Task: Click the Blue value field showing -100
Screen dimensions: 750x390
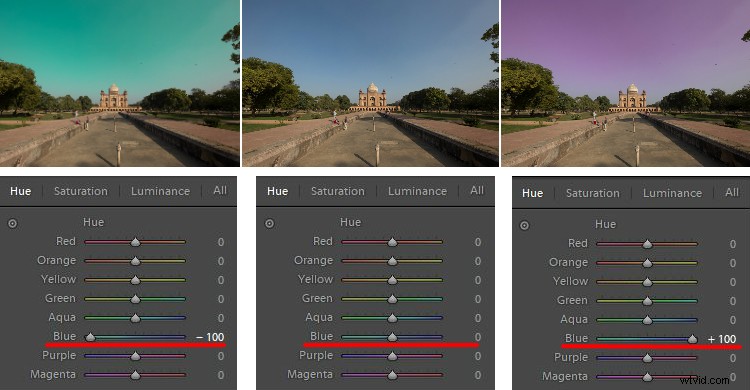Action: (210, 337)
